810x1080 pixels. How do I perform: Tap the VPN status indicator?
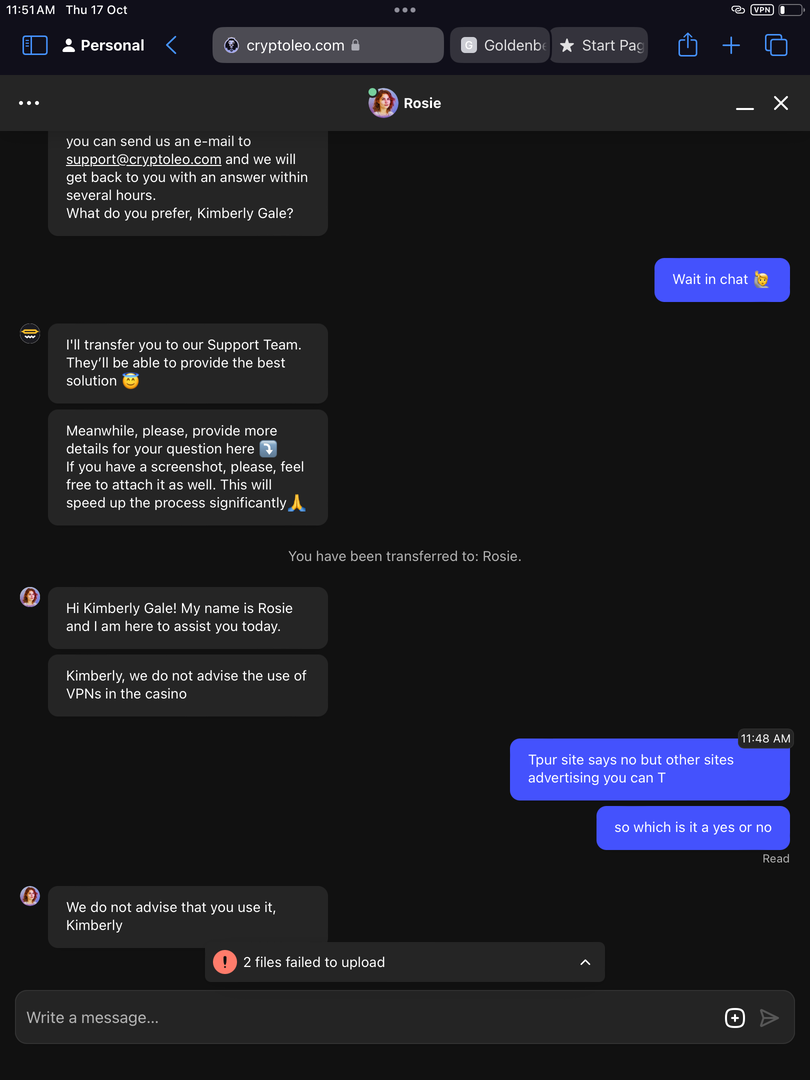tap(762, 10)
